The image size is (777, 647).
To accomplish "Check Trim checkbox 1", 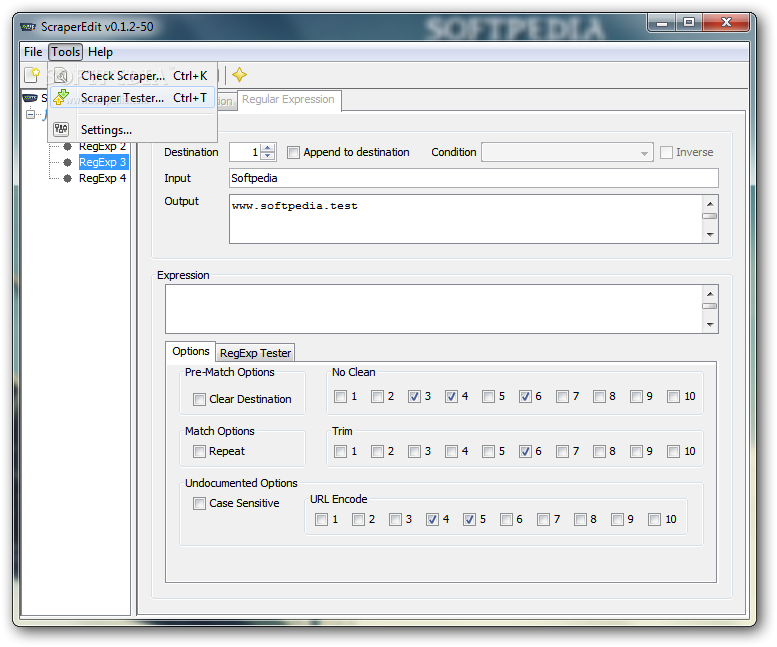I will tap(340, 451).
